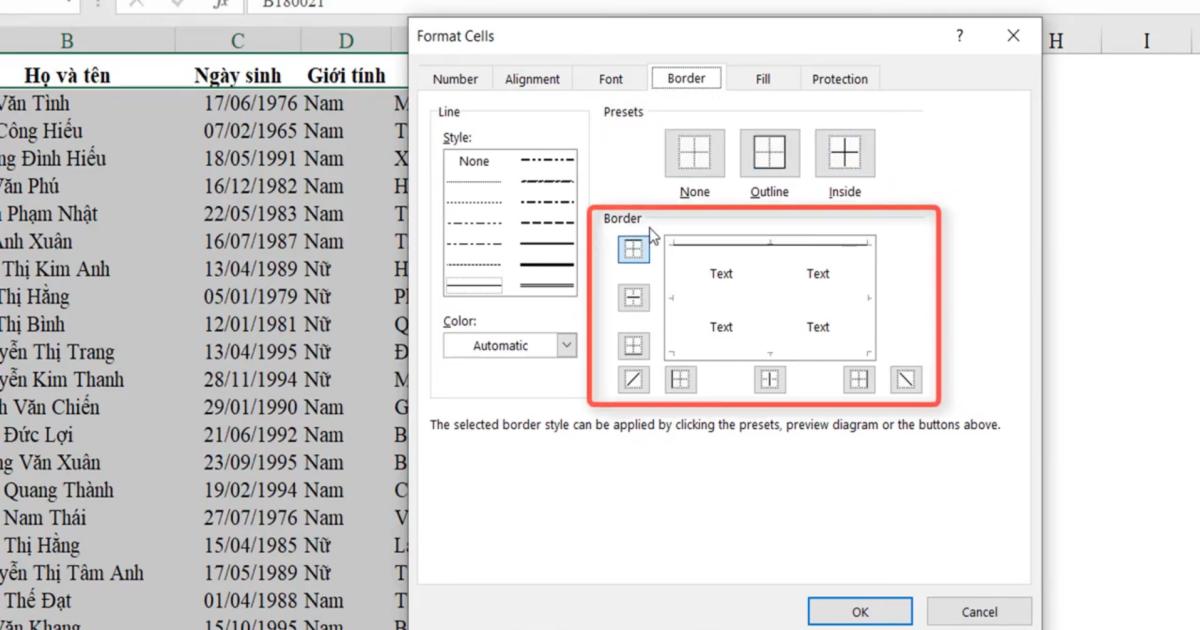The width and height of the screenshot is (1200, 630).
Task: Switch to the Protection tab
Action: point(840,78)
